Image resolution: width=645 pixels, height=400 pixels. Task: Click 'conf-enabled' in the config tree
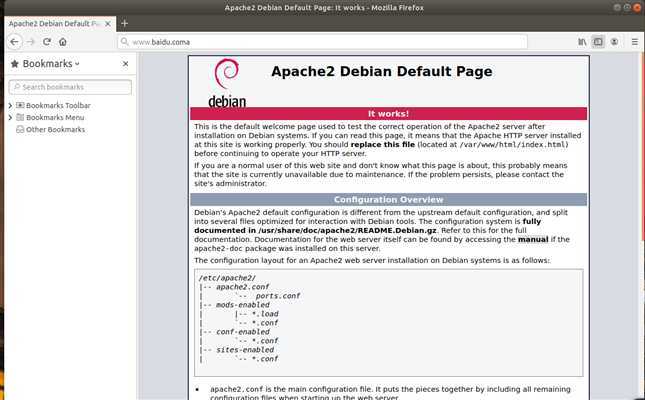(243, 332)
